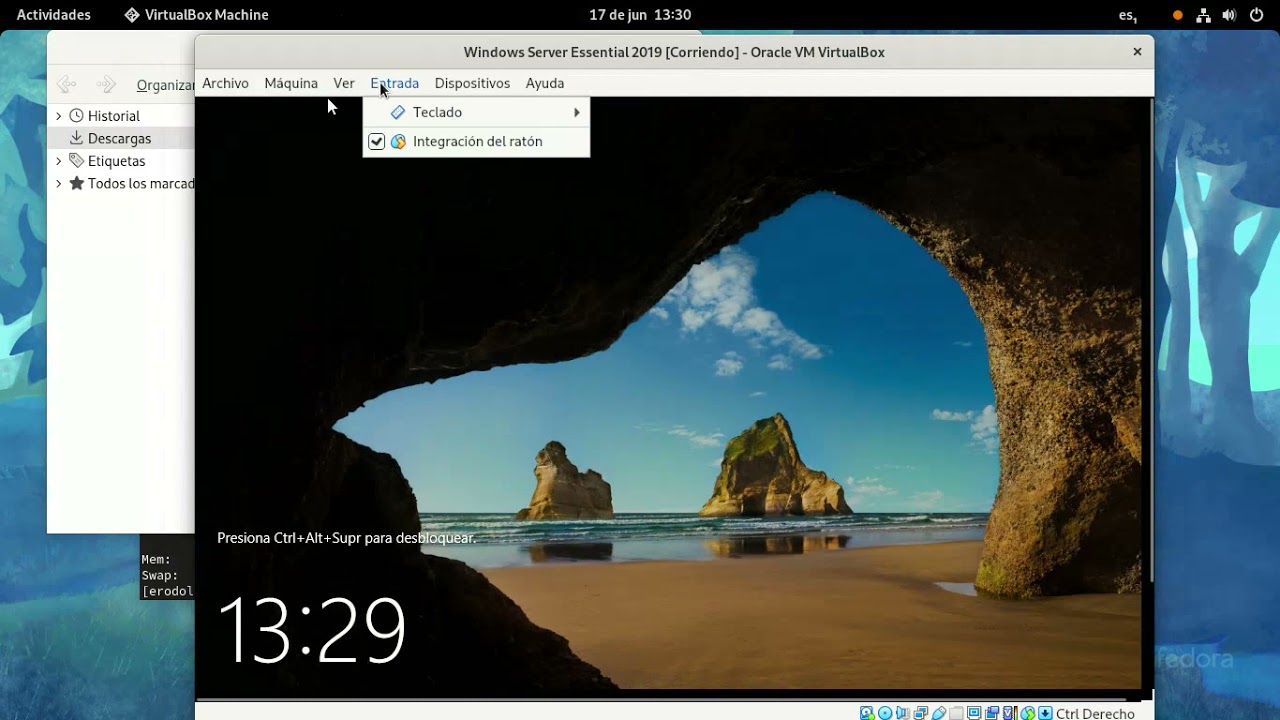Toggle Integración del ratón checkbox

point(376,142)
